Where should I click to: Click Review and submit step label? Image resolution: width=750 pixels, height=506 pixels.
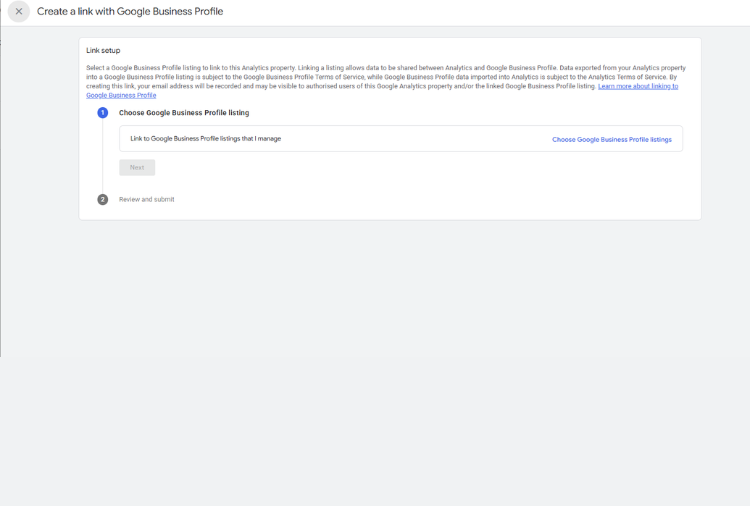pos(146,199)
